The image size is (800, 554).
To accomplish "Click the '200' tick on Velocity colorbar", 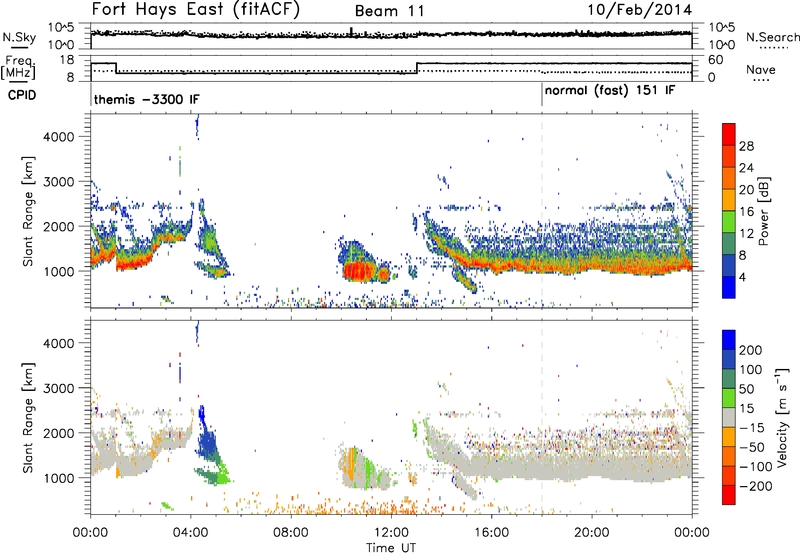I will coord(751,350).
